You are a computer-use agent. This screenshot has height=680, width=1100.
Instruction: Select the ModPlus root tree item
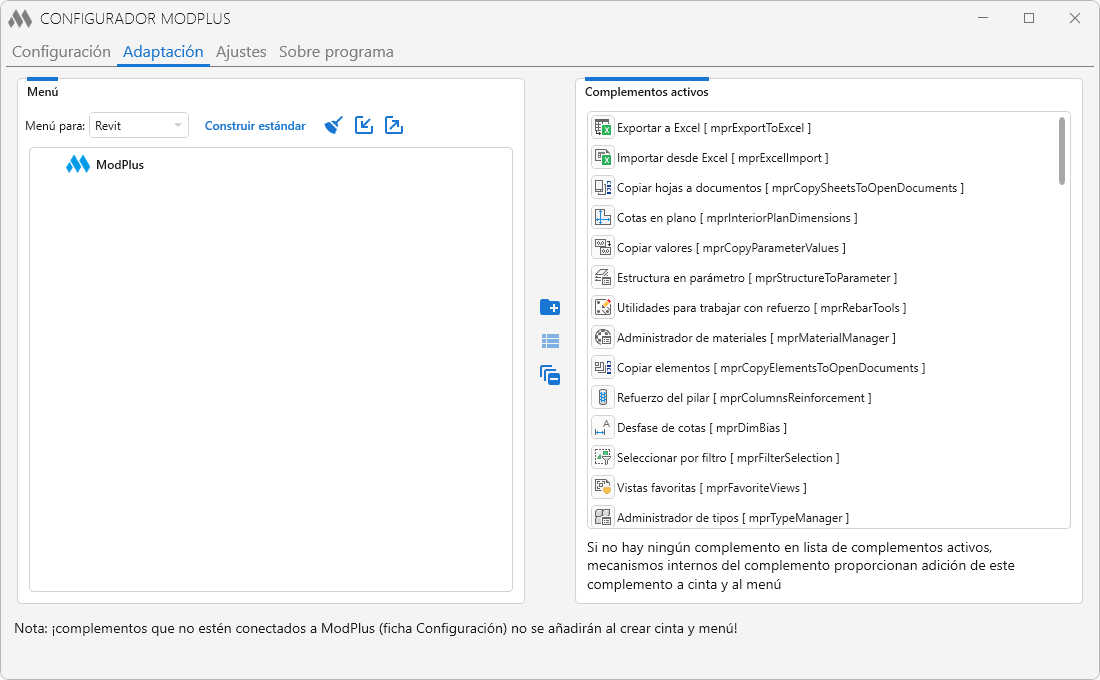105,164
